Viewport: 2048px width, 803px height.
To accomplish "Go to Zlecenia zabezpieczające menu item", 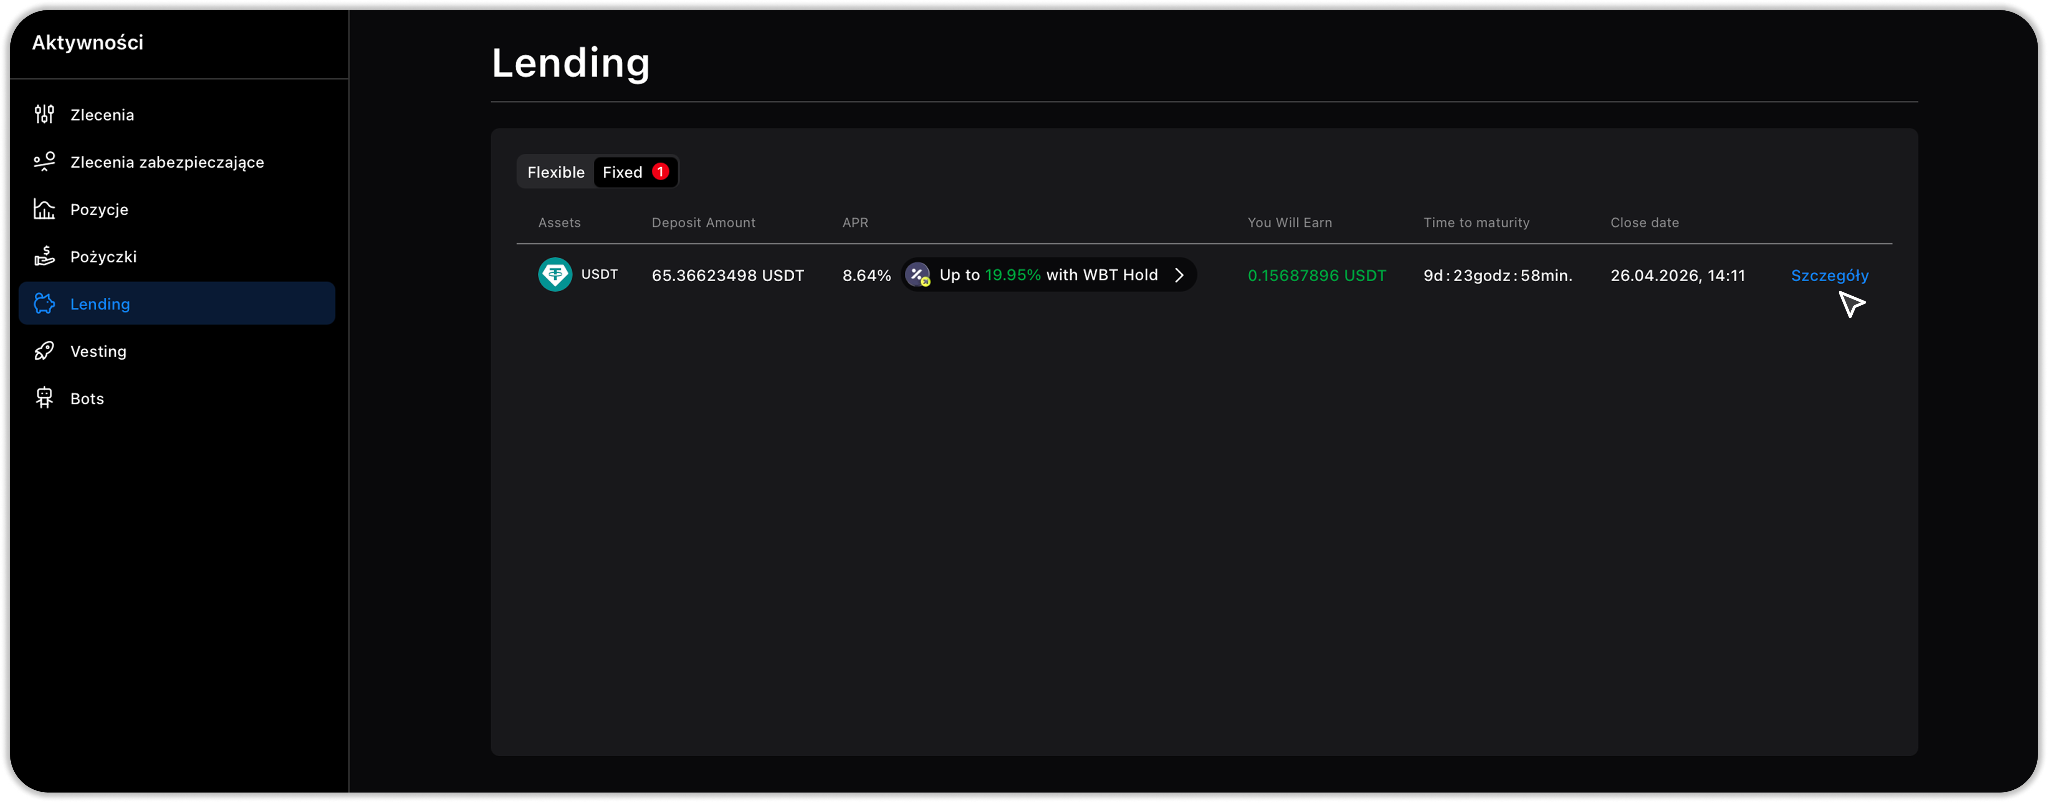I will click(x=167, y=162).
